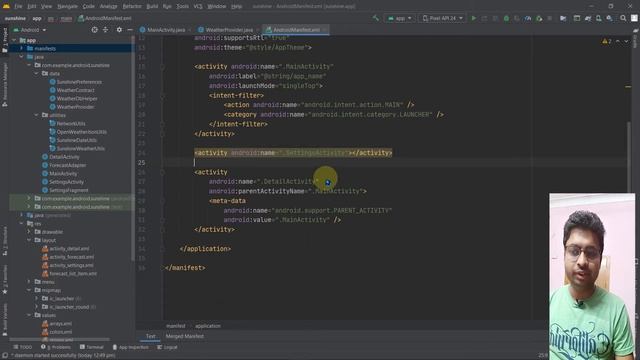This screenshot has height=360, width=640.
Task: Open the app run configuration dropdown
Action: point(400,18)
